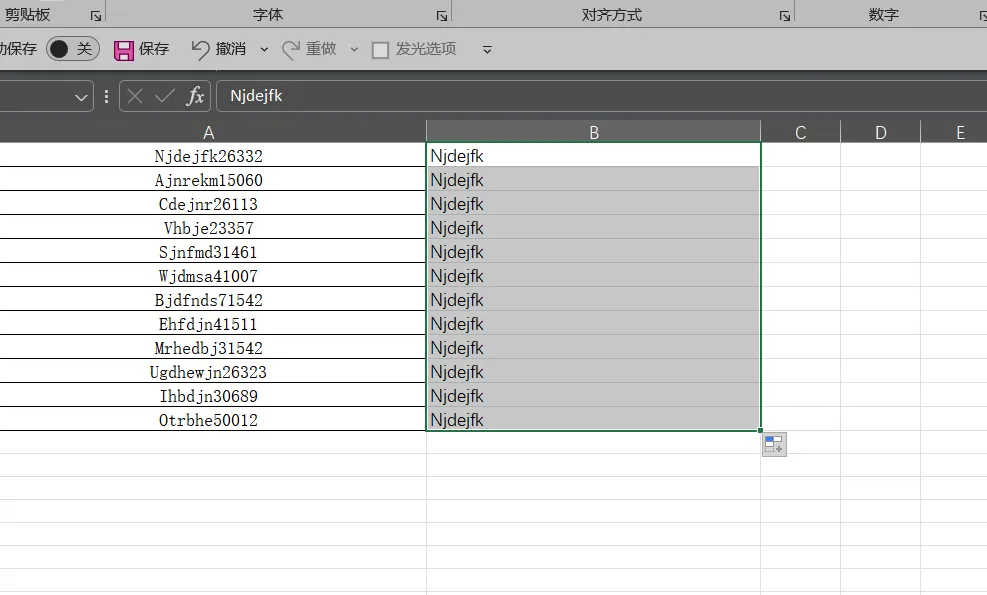Select cell containing Sjnfmd31461
Screen dimensions: 987x595
point(213,251)
